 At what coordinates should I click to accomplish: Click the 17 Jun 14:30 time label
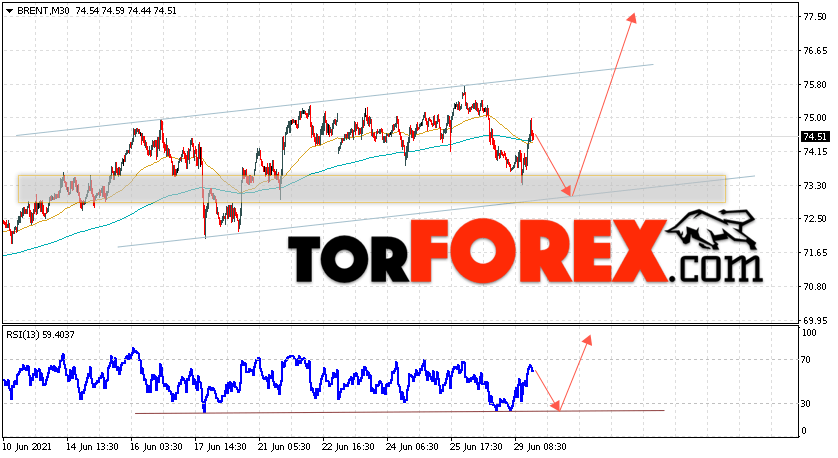(x=220, y=447)
